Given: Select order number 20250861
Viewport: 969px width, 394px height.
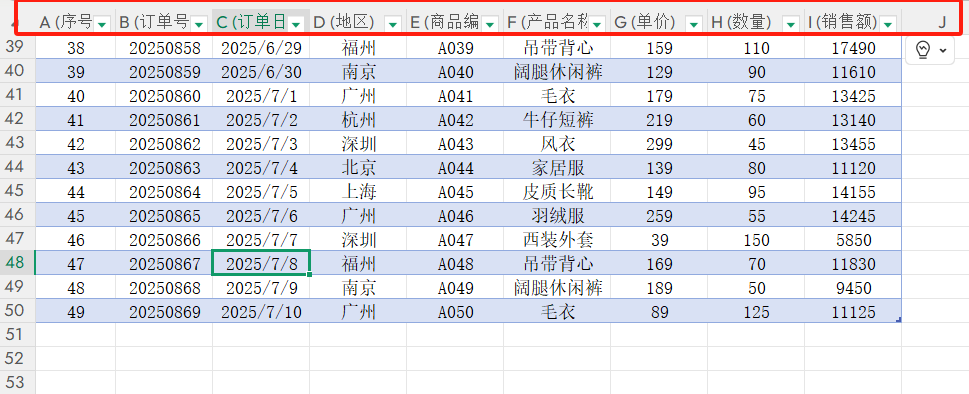Looking at the screenshot, I should click(x=164, y=120).
